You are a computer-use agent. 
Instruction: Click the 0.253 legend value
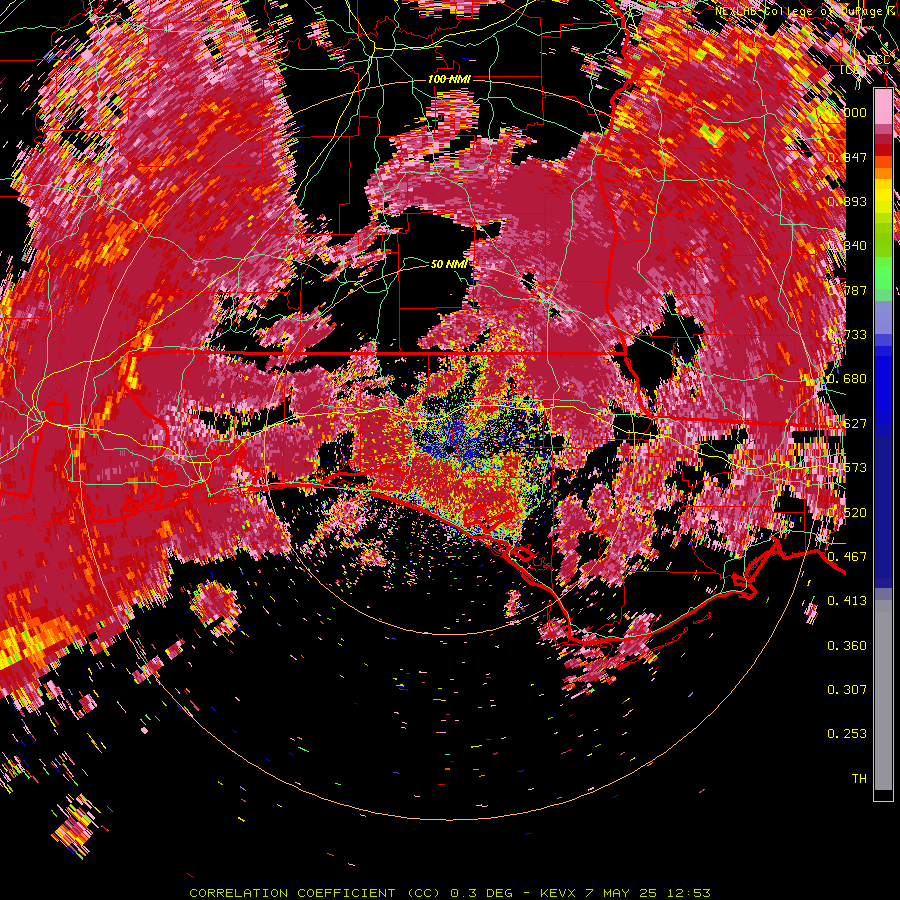[x=847, y=734]
